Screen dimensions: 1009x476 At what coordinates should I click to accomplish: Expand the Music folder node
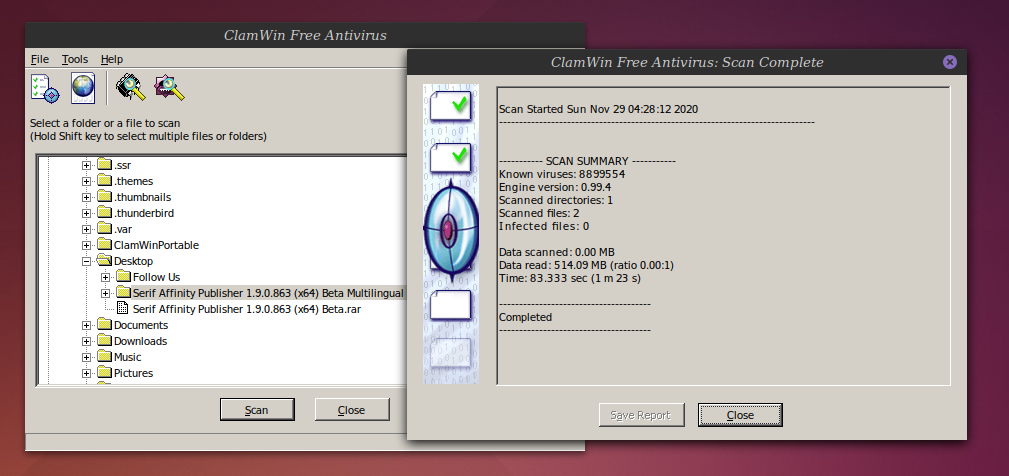click(x=86, y=358)
